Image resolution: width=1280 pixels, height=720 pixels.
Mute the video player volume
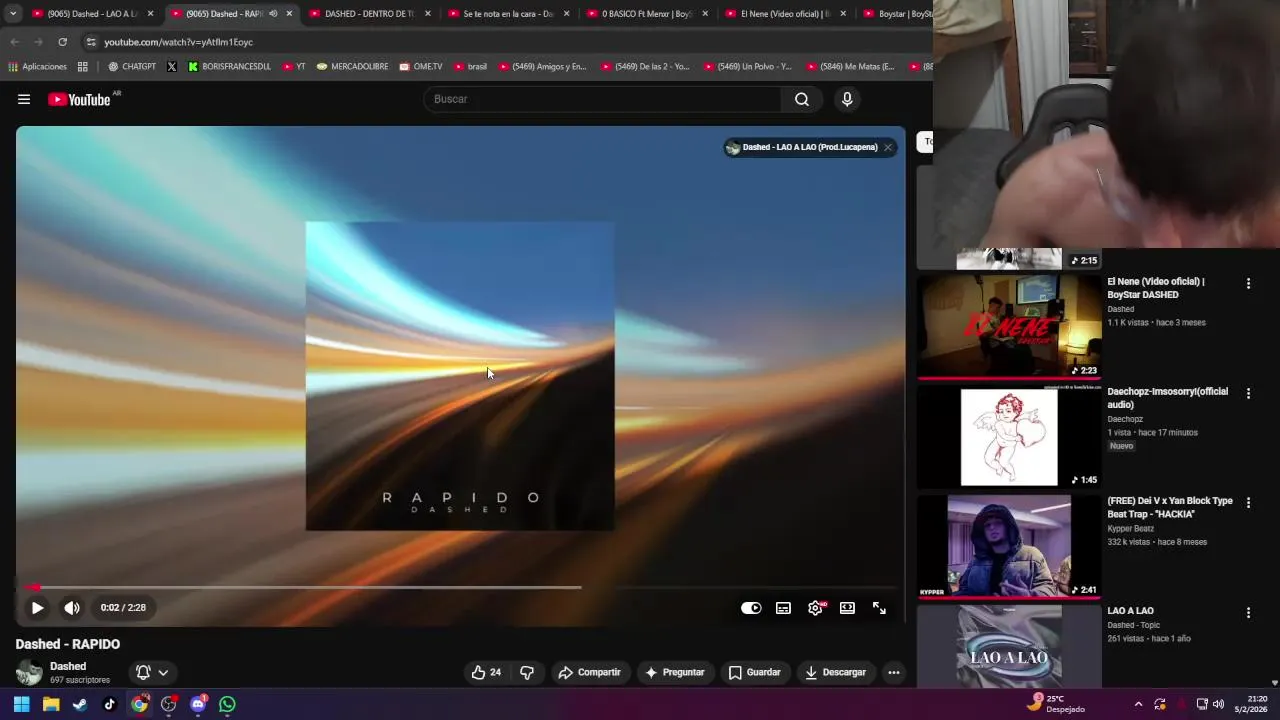coord(72,607)
